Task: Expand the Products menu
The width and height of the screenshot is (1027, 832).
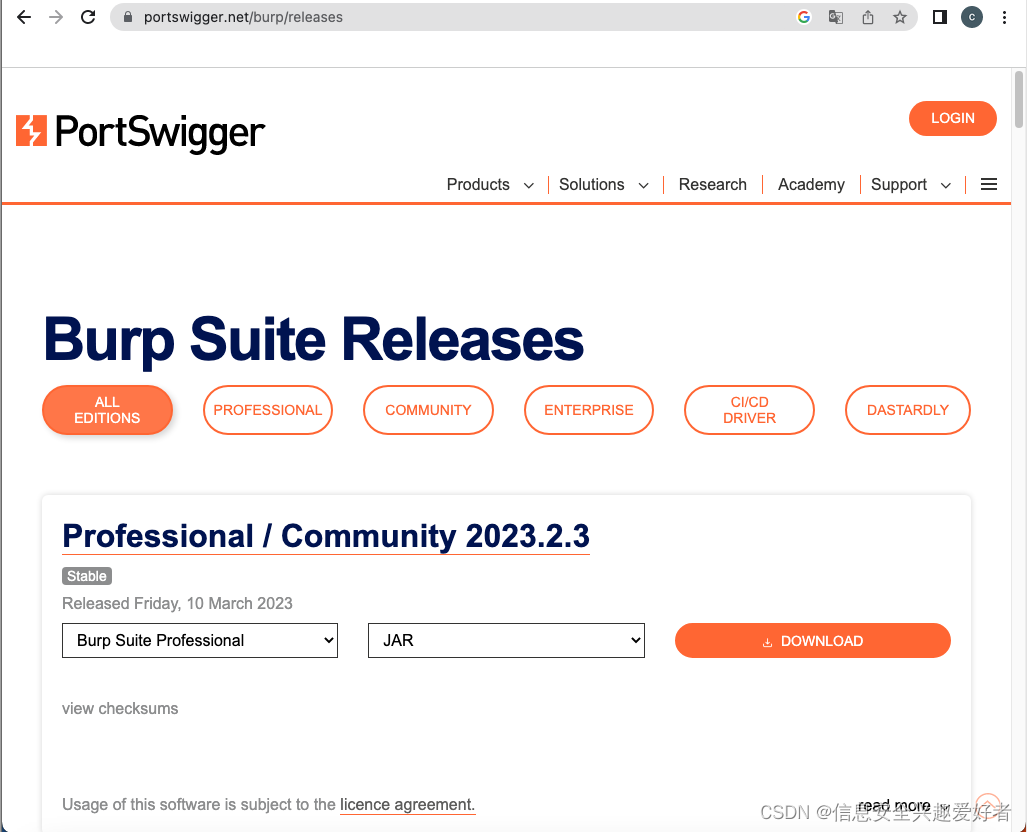Action: point(490,185)
